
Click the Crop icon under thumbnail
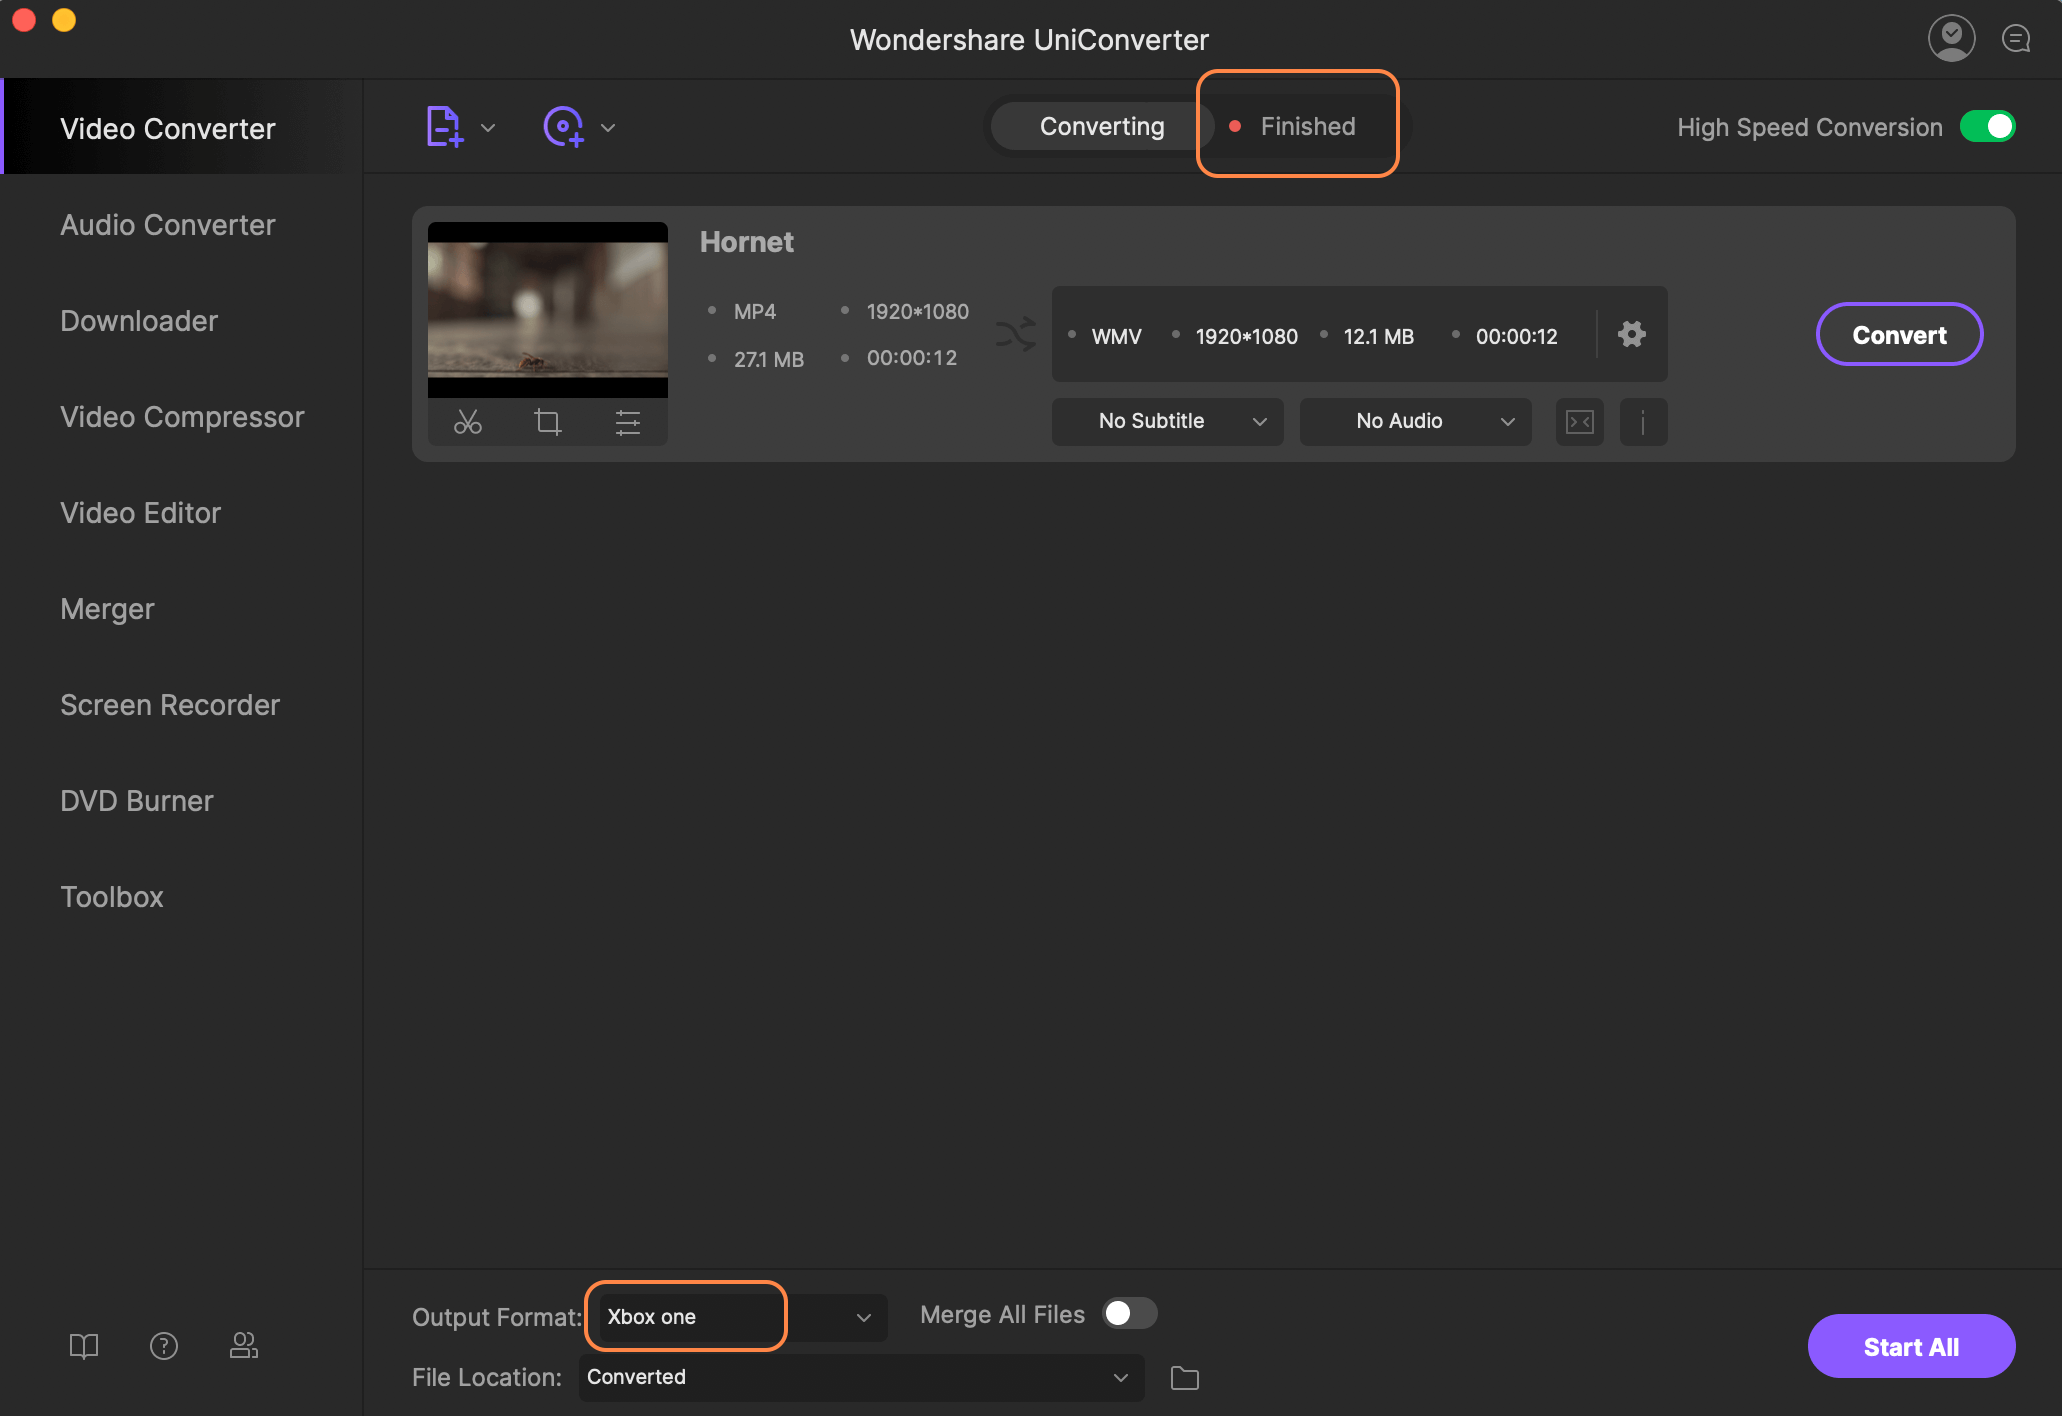pos(548,422)
